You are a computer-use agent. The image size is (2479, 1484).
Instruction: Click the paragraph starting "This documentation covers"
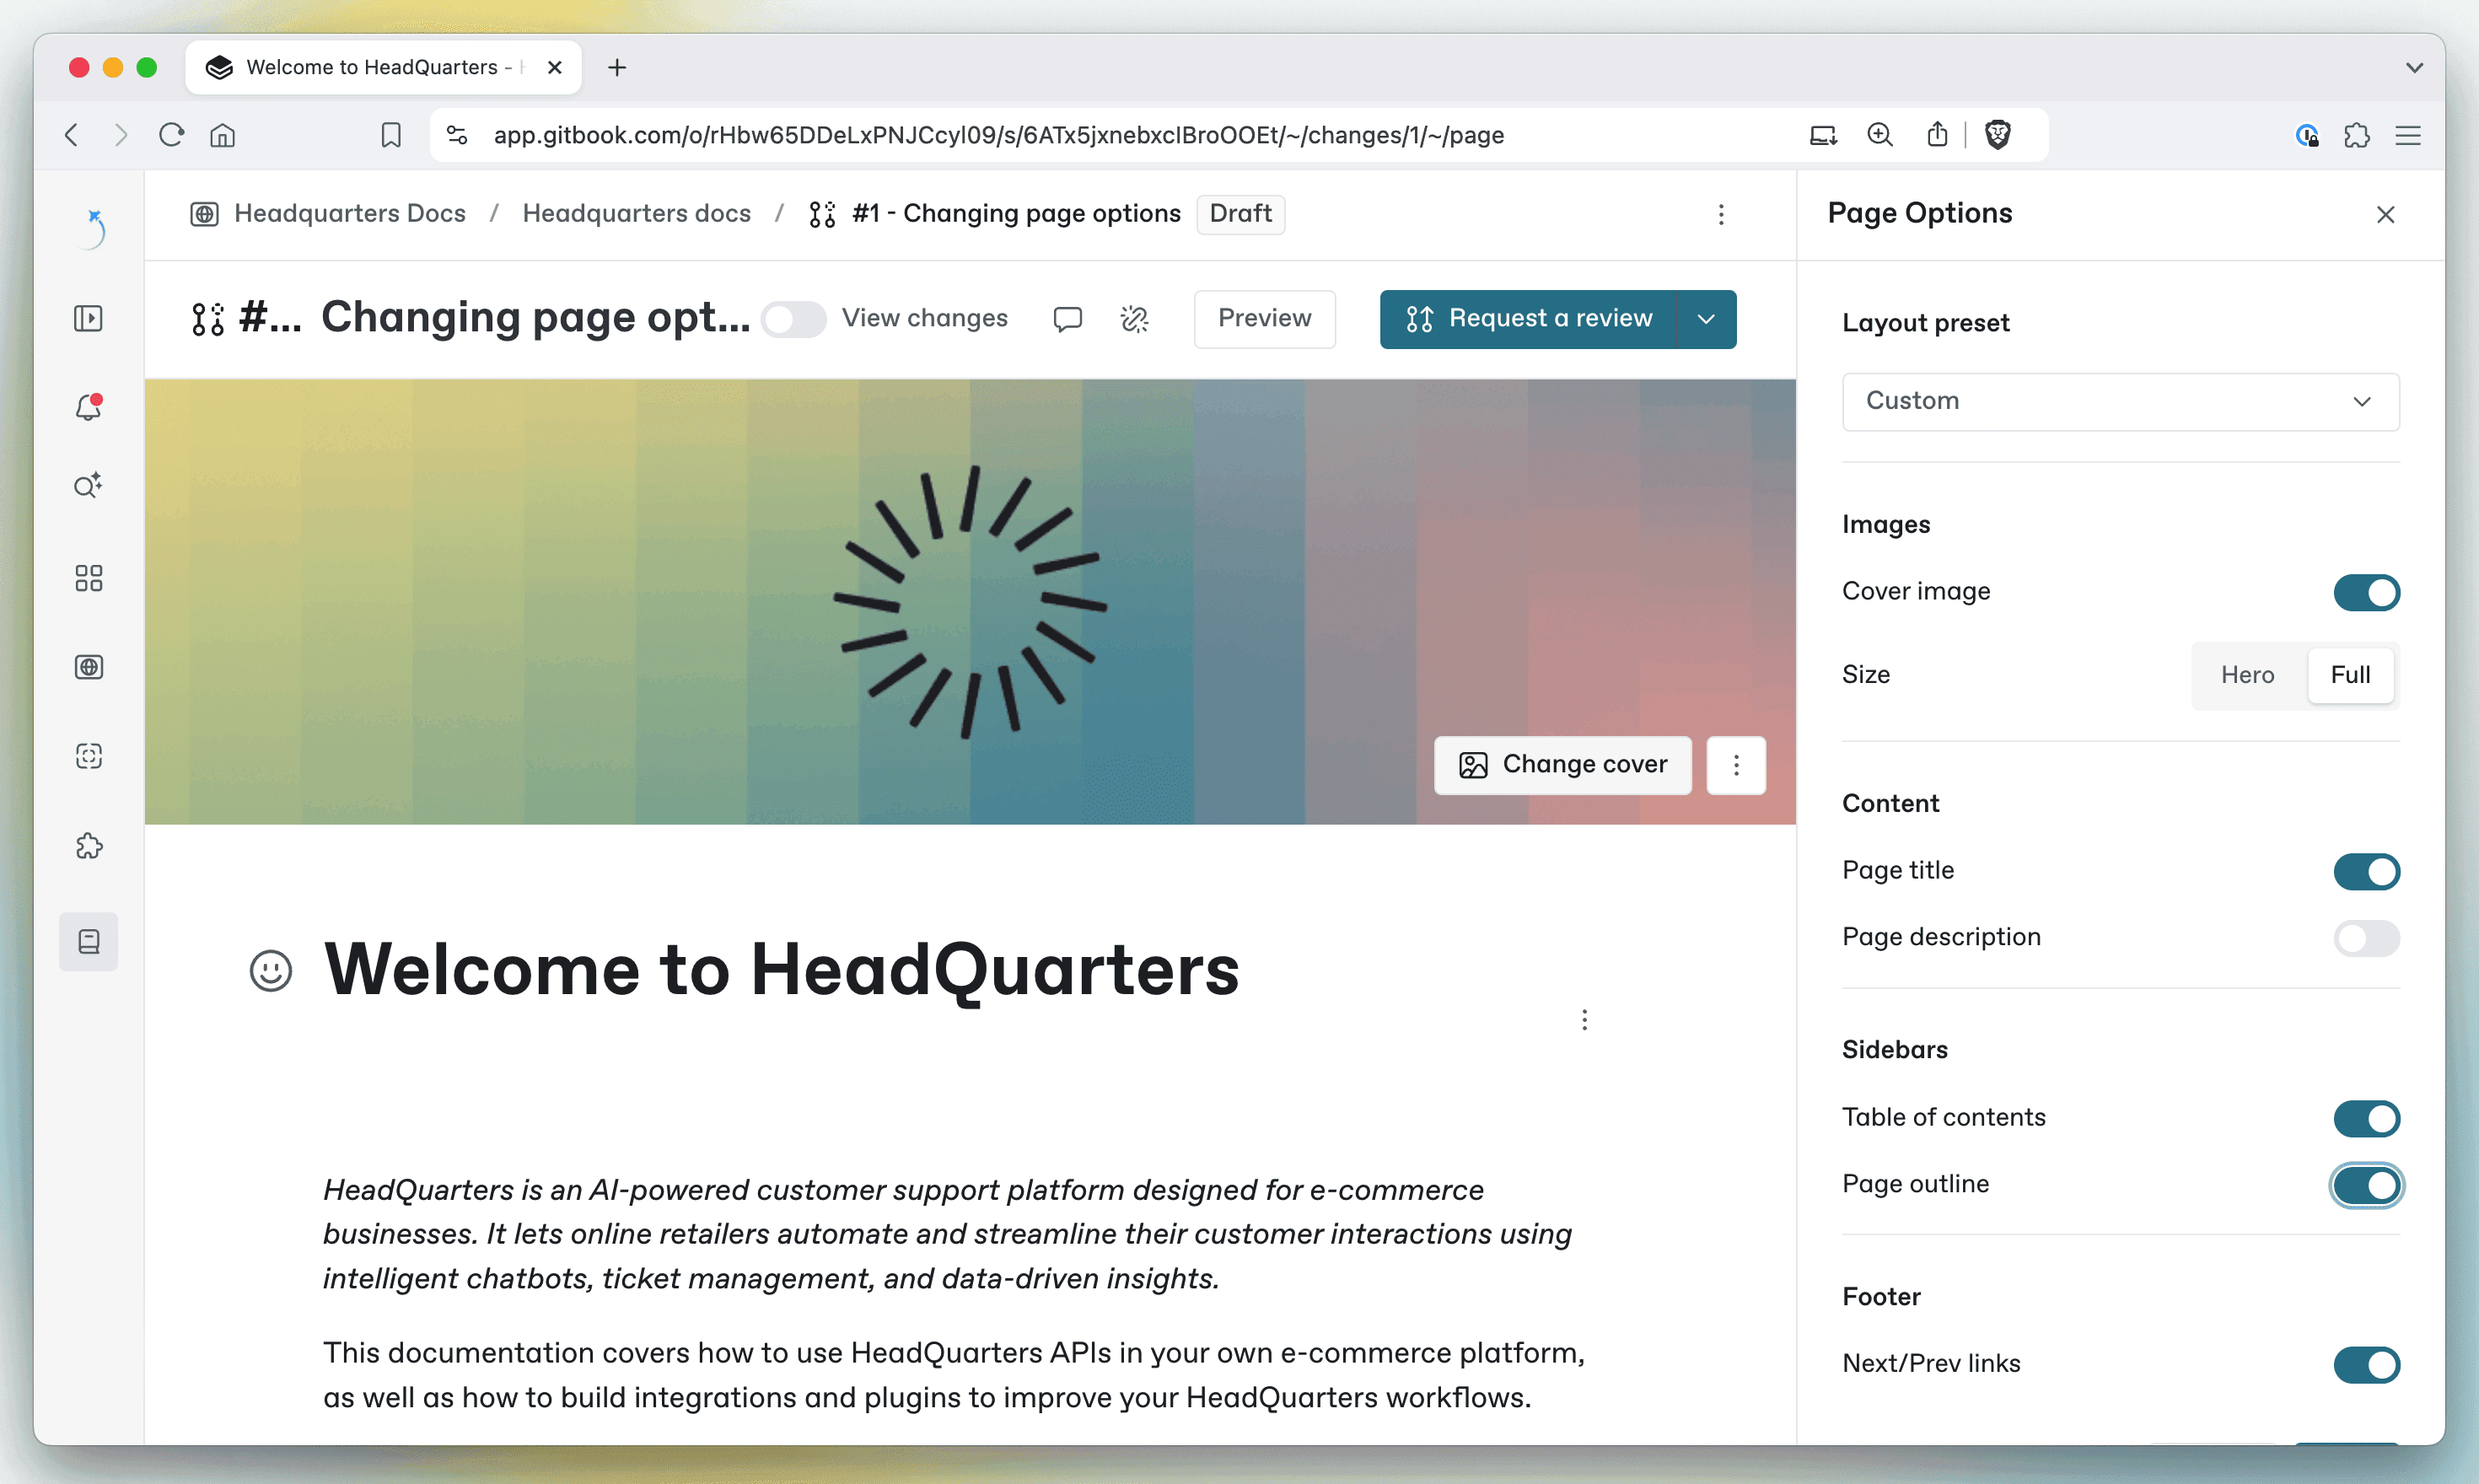(954, 1375)
